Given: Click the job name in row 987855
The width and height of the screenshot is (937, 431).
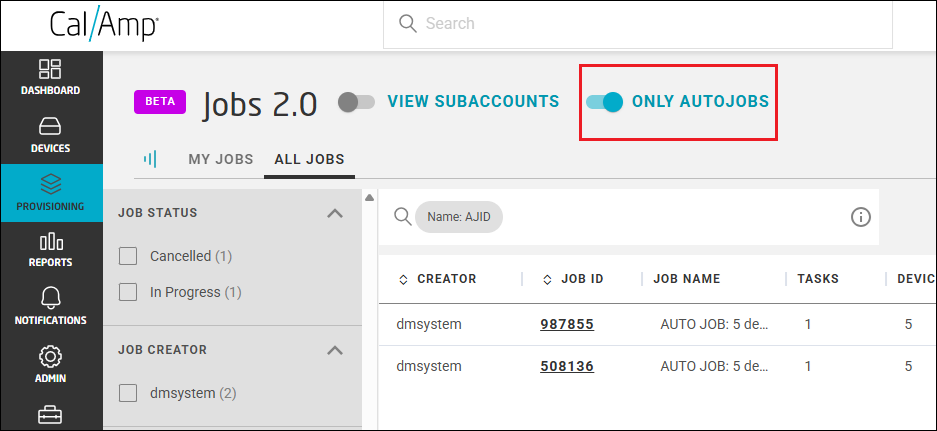Looking at the screenshot, I should point(714,325).
